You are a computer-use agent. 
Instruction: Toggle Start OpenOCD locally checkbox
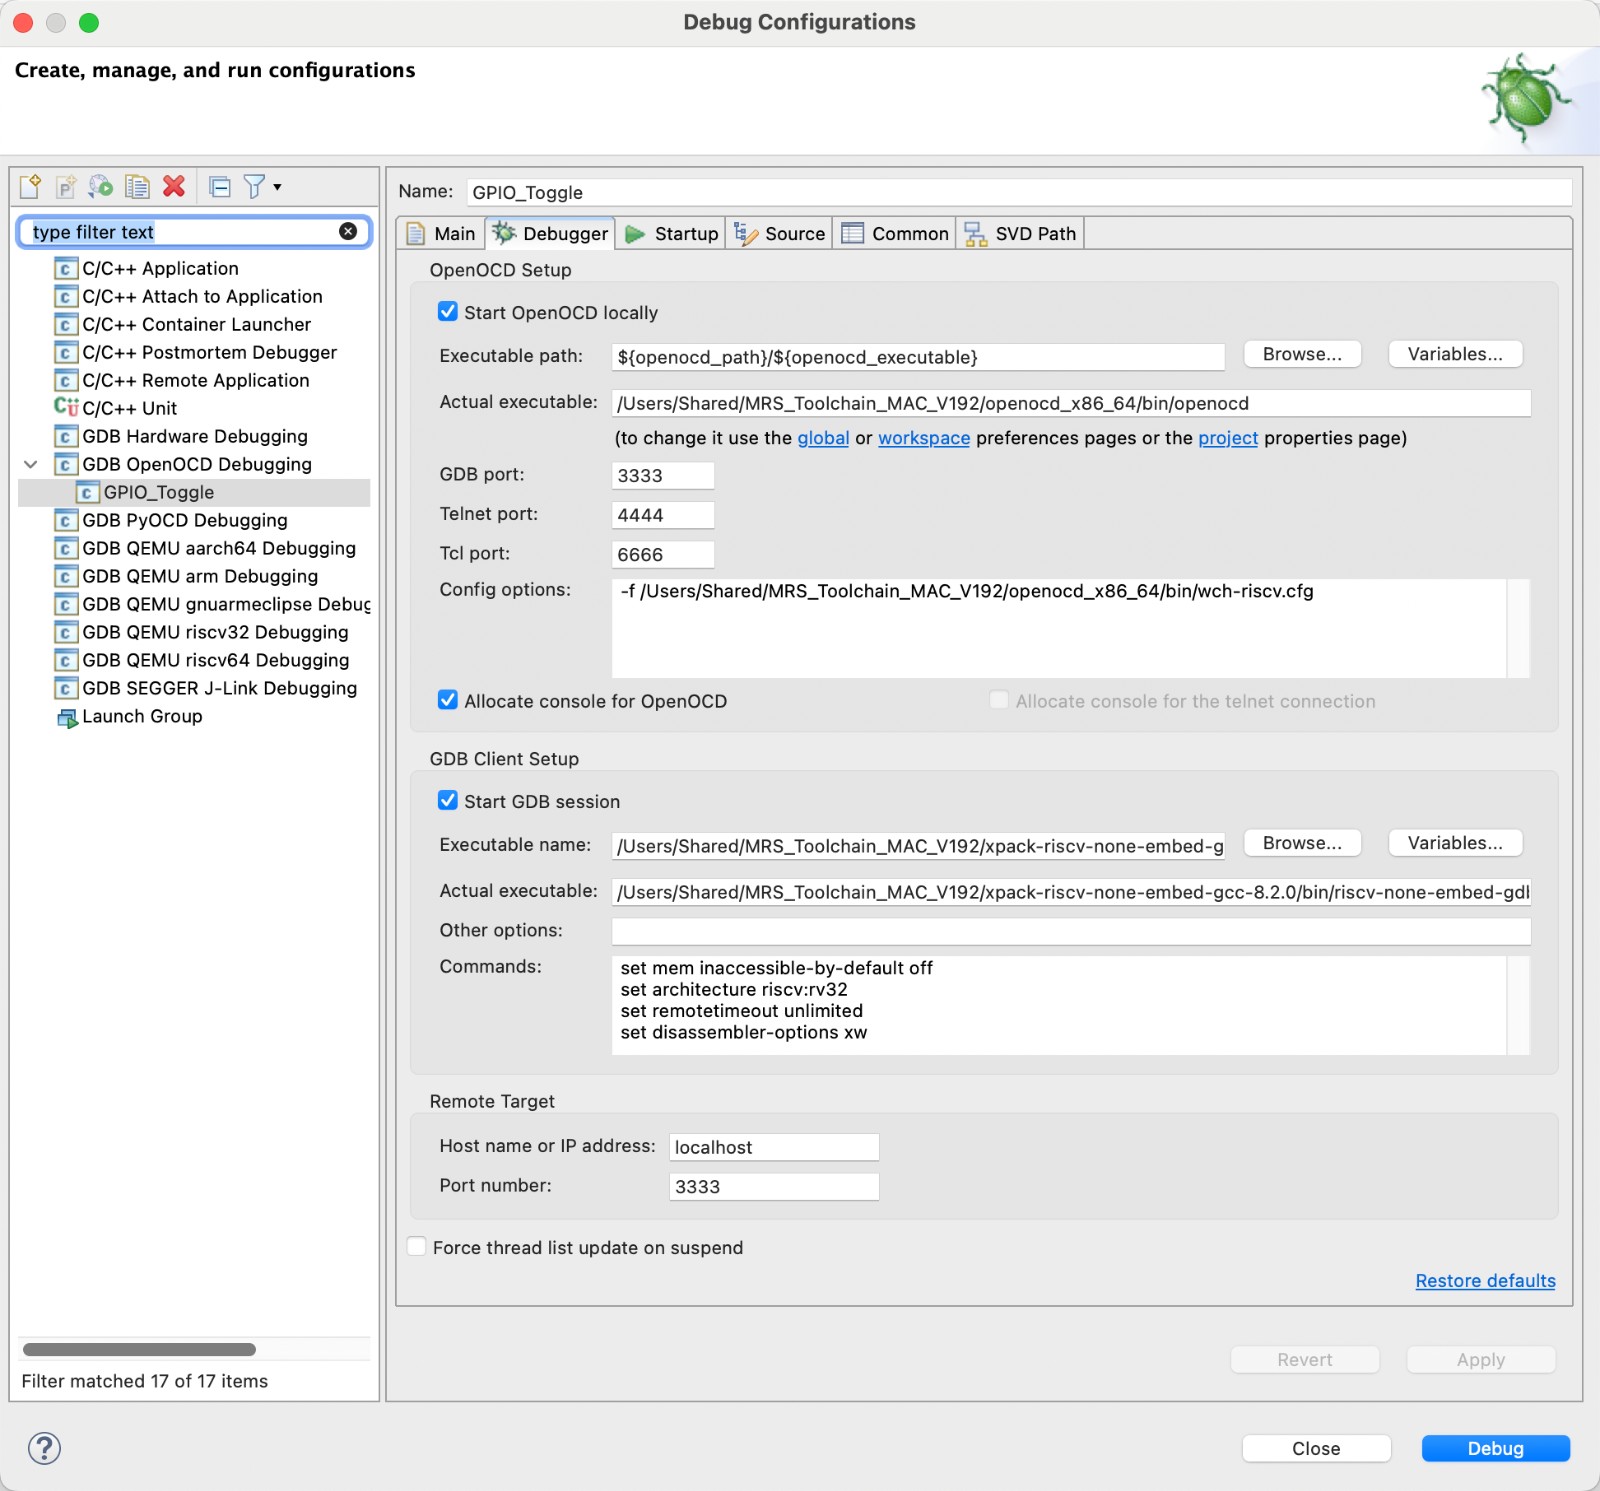point(448,312)
